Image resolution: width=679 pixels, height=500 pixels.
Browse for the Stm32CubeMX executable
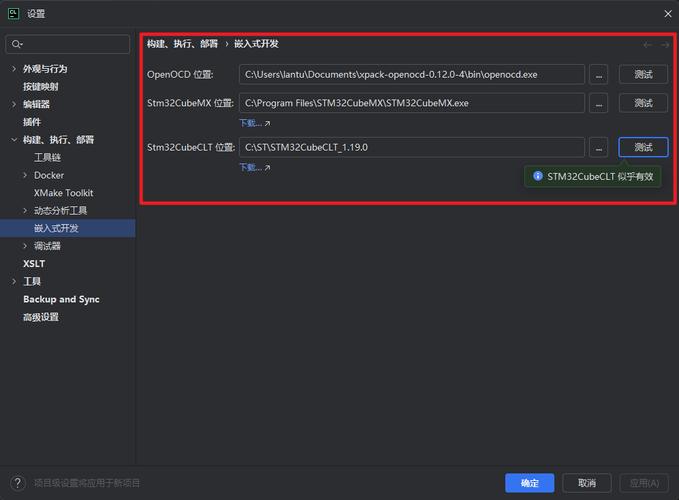[x=598, y=103]
